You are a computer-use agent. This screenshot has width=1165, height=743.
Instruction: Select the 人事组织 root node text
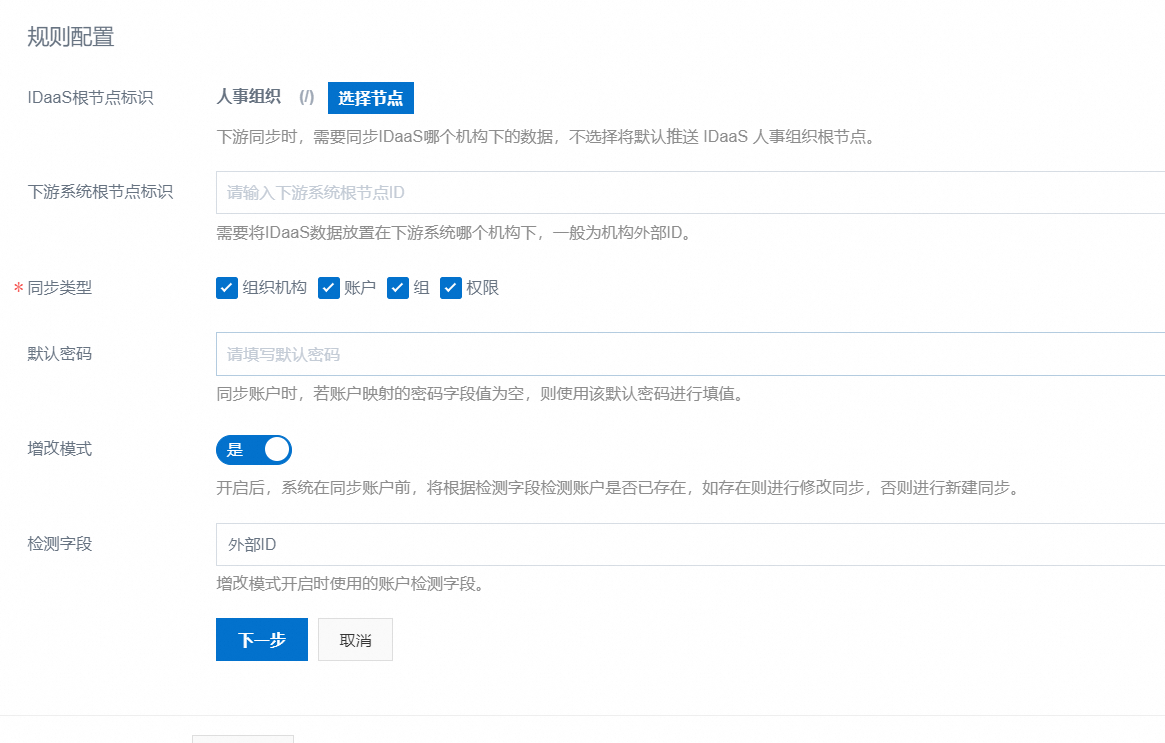(248, 97)
